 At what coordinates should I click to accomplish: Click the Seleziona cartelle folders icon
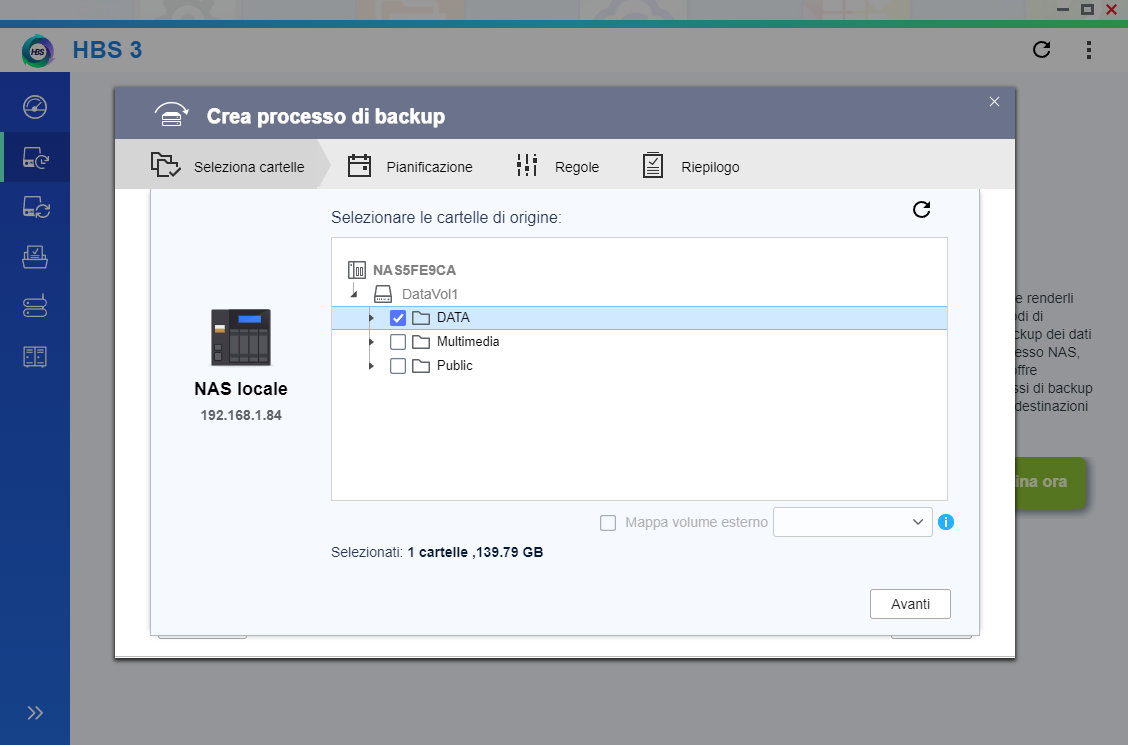tap(165, 165)
